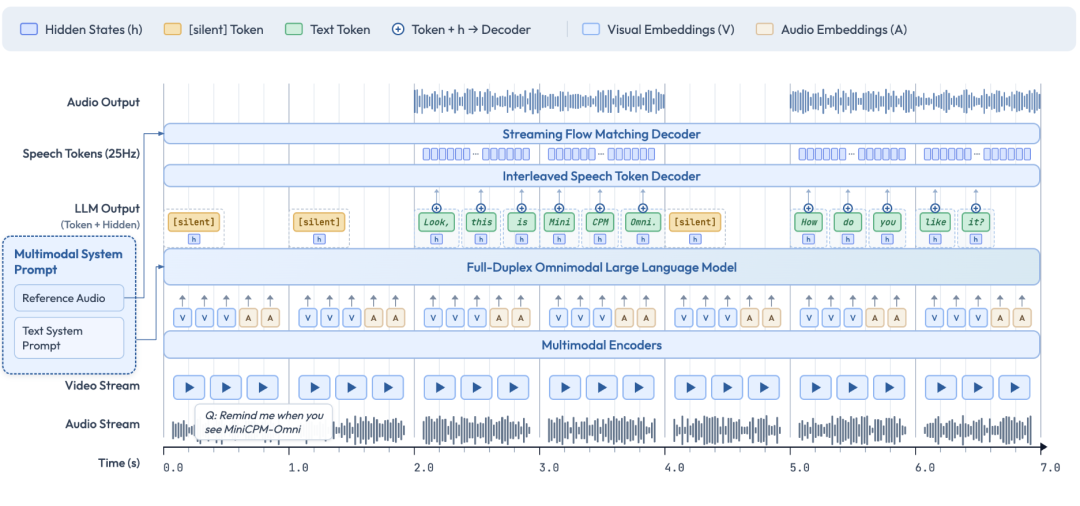Click the Audio Embeddings (A) legend swatch
The height and width of the screenshot is (506, 1080).
[765, 30]
